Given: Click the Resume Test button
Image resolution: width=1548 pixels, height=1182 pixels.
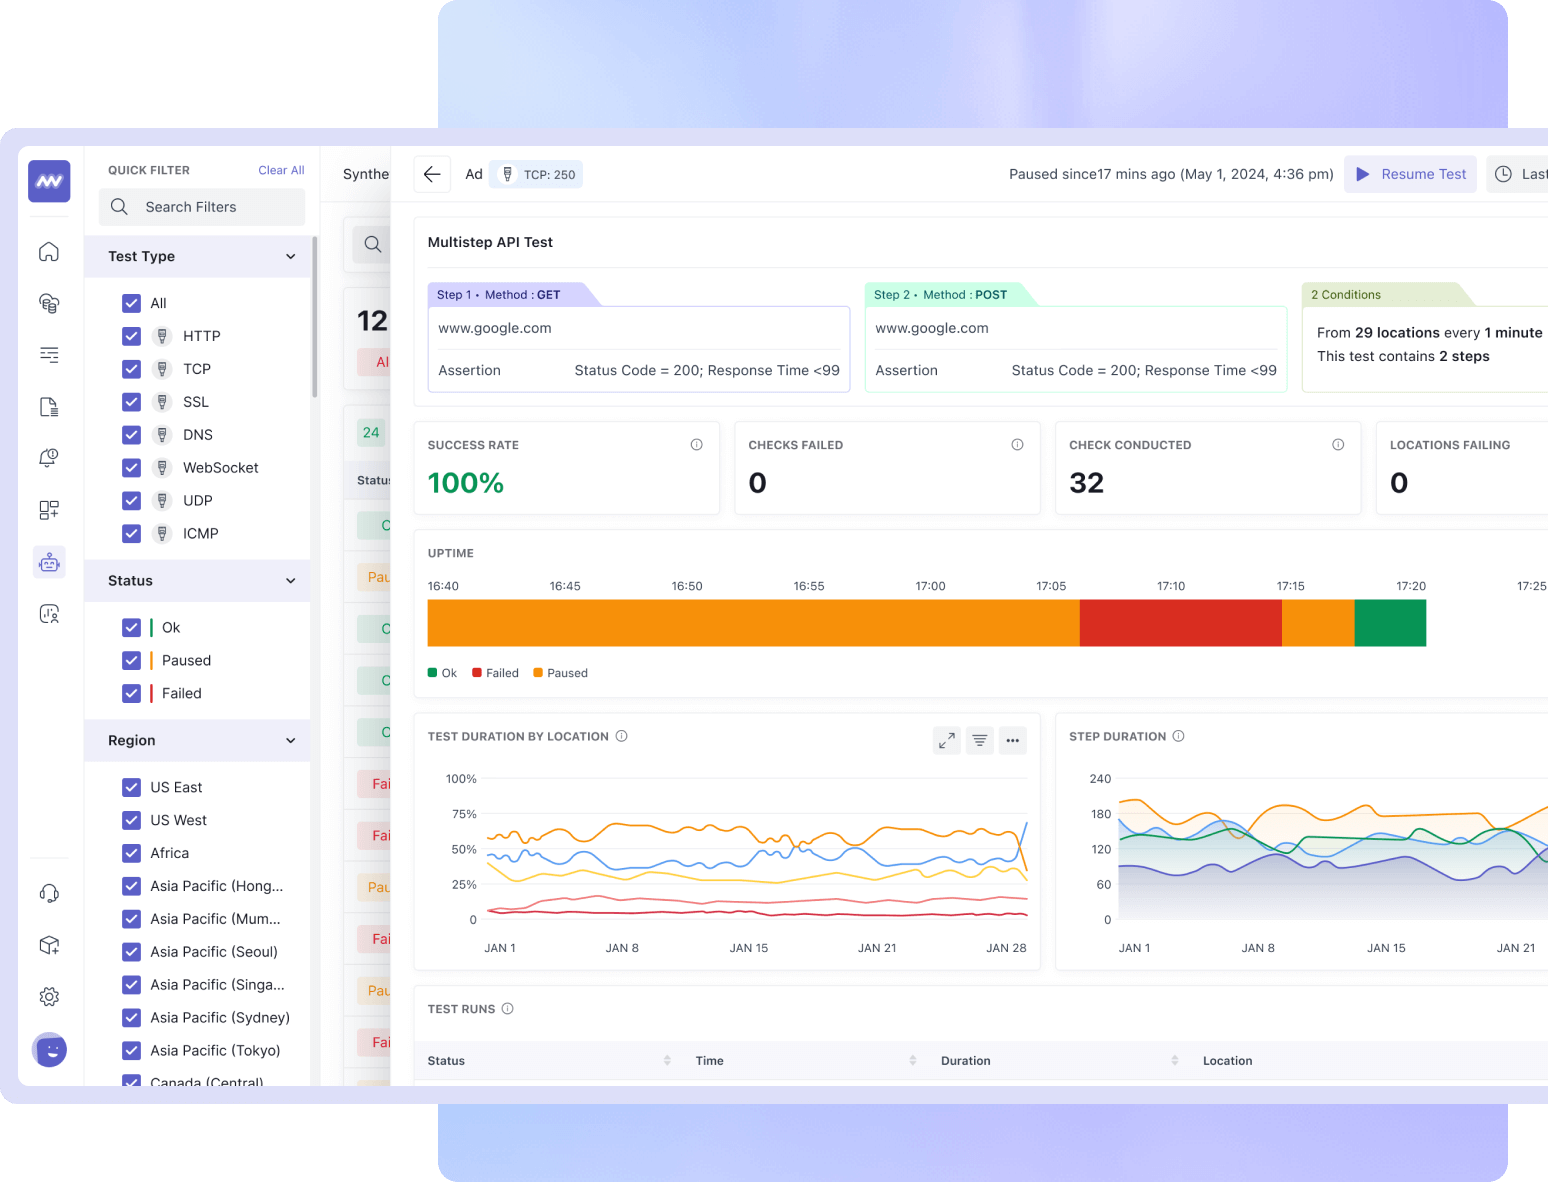Looking at the screenshot, I should click(x=1410, y=174).
